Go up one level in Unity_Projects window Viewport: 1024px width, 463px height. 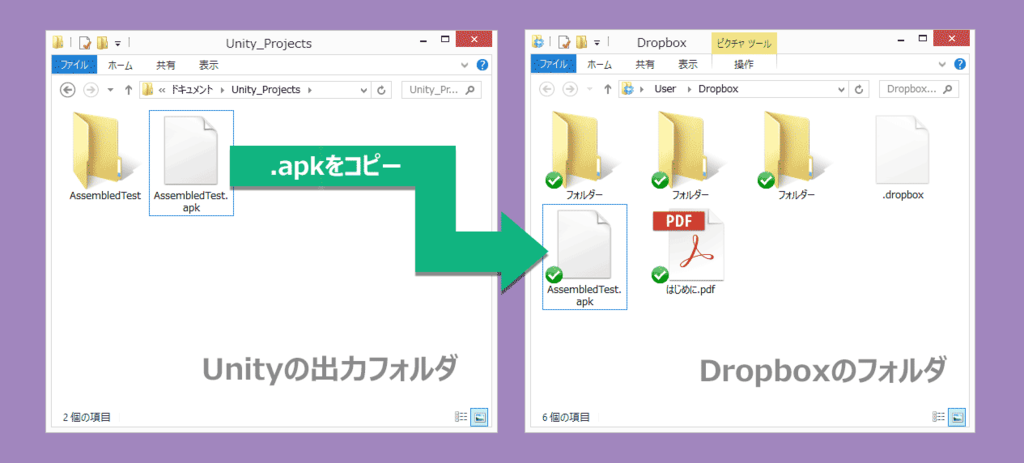(x=129, y=89)
